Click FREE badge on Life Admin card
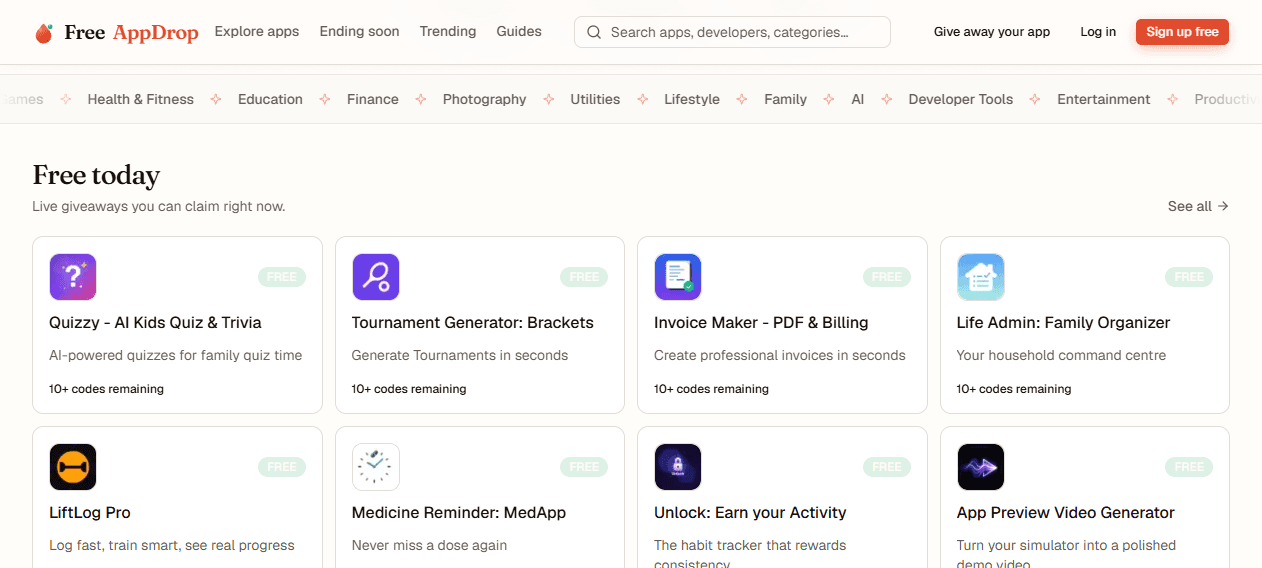The width and height of the screenshot is (1262, 568). pyautogui.click(x=1189, y=277)
